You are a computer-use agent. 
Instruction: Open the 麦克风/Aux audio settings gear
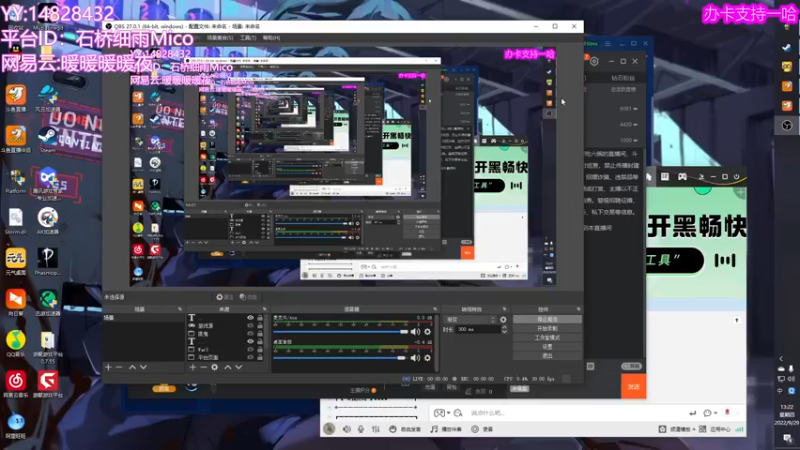point(428,332)
